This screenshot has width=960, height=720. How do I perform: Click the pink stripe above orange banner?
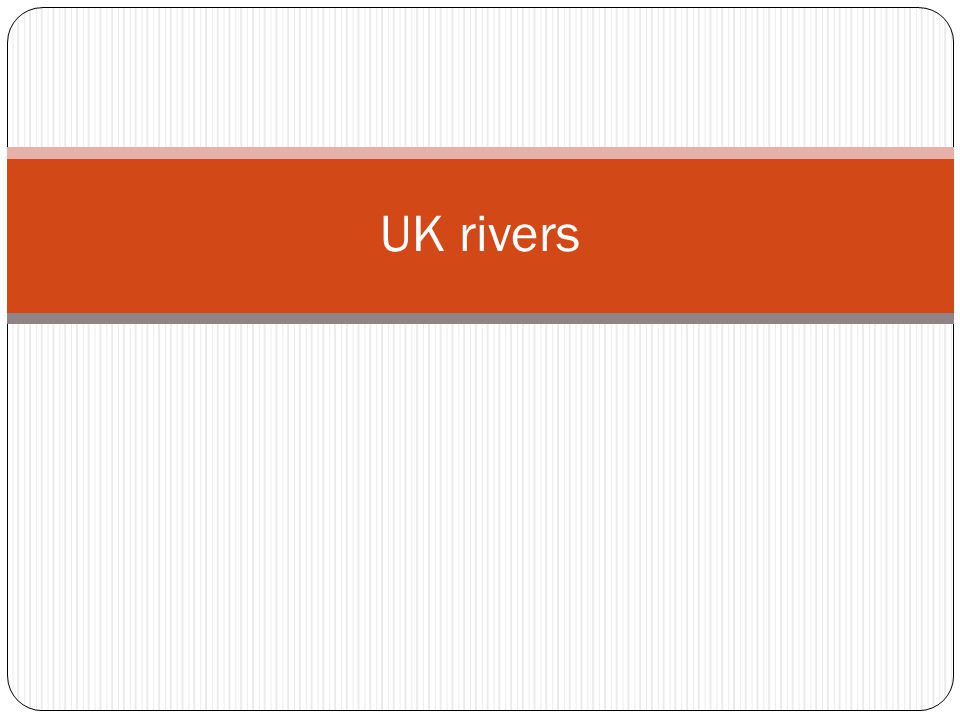(x=480, y=153)
